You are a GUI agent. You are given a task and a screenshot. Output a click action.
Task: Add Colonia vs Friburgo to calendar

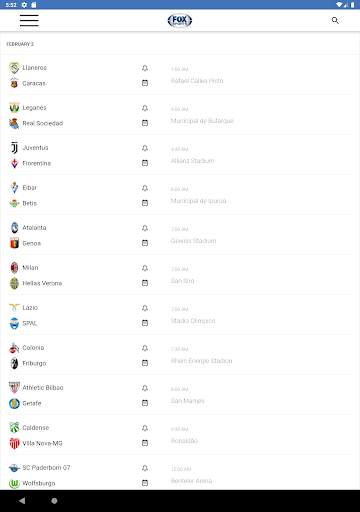pos(145,363)
